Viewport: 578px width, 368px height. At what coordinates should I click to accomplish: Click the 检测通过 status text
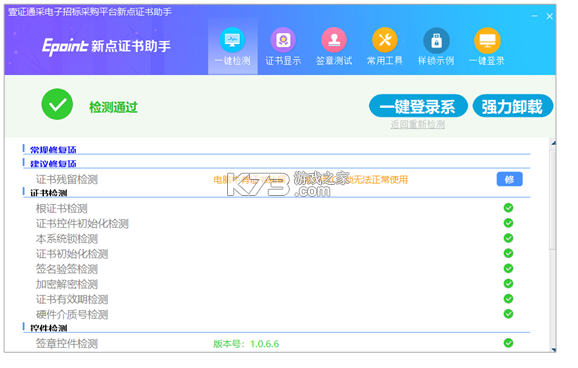(113, 107)
